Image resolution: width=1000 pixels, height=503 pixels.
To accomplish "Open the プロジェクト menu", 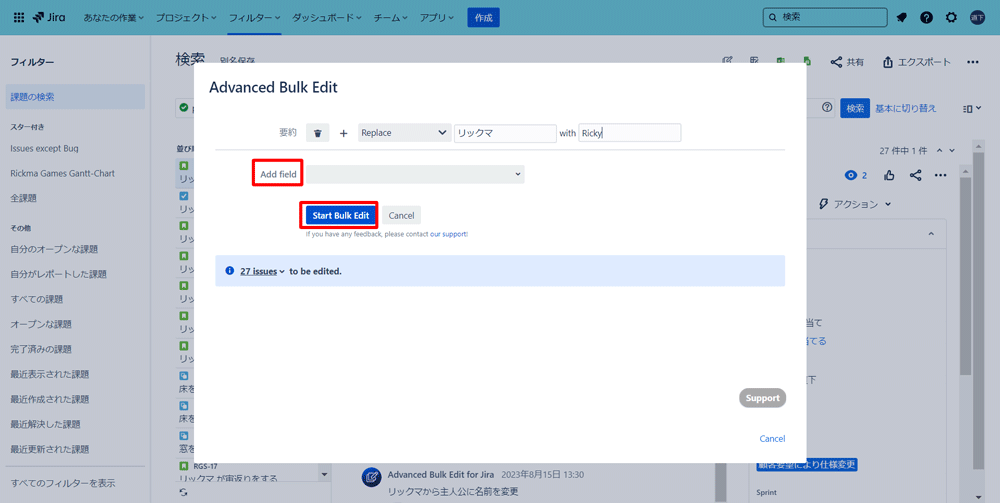I will pyautogui.click(x=186, y=18).
